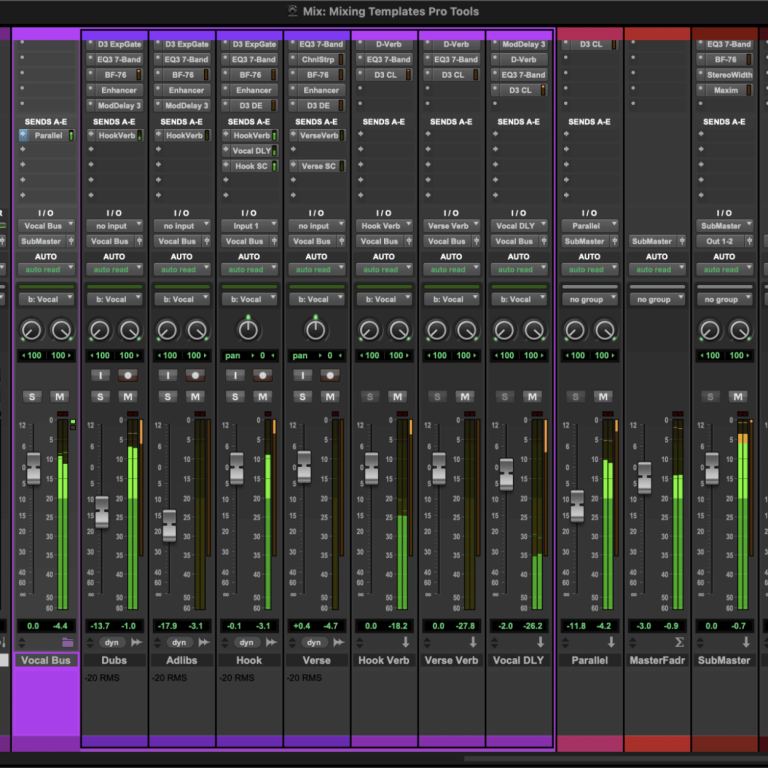Solo the Adlibs track
The width and height of the screenshot is (768, 768).
pyautogui.click(x=168, y=397)
